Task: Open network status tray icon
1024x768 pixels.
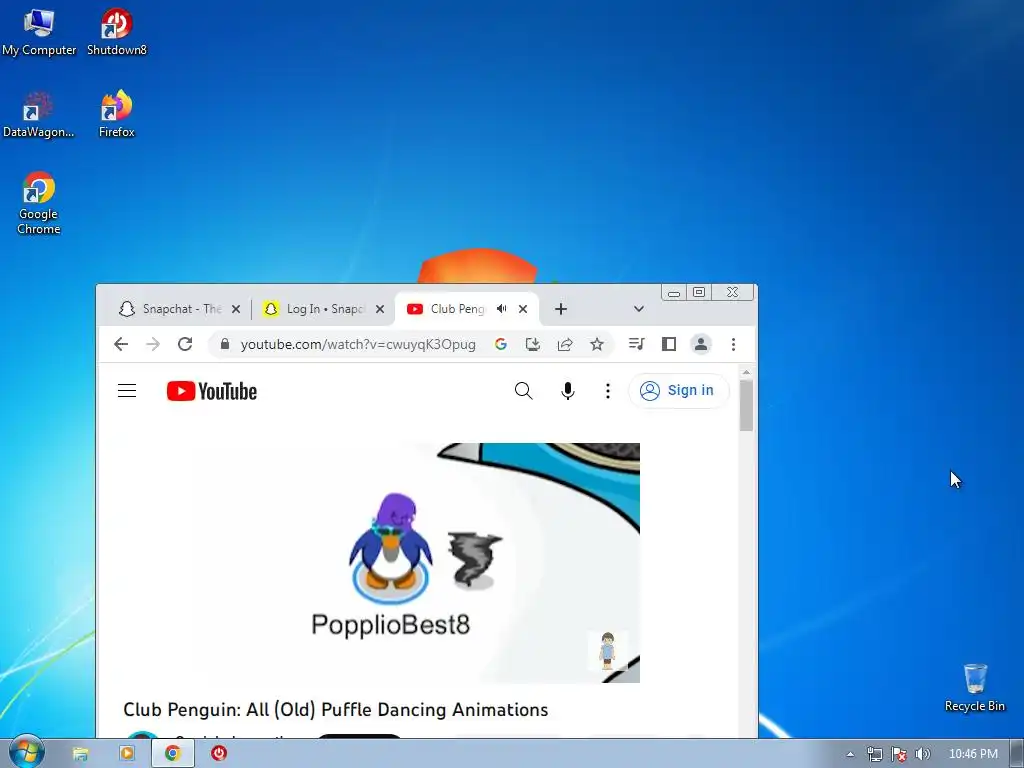Action: tap(874, 754)
